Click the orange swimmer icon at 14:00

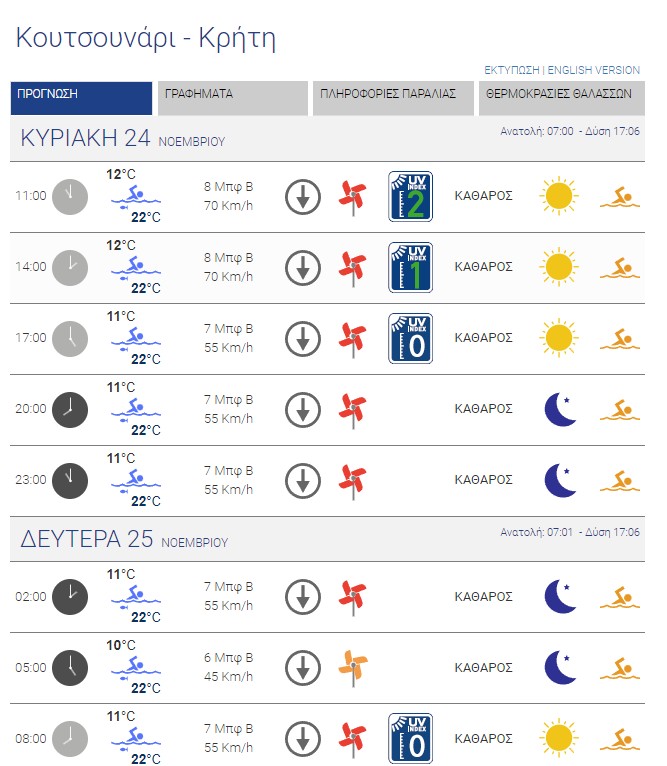point(620,267)
